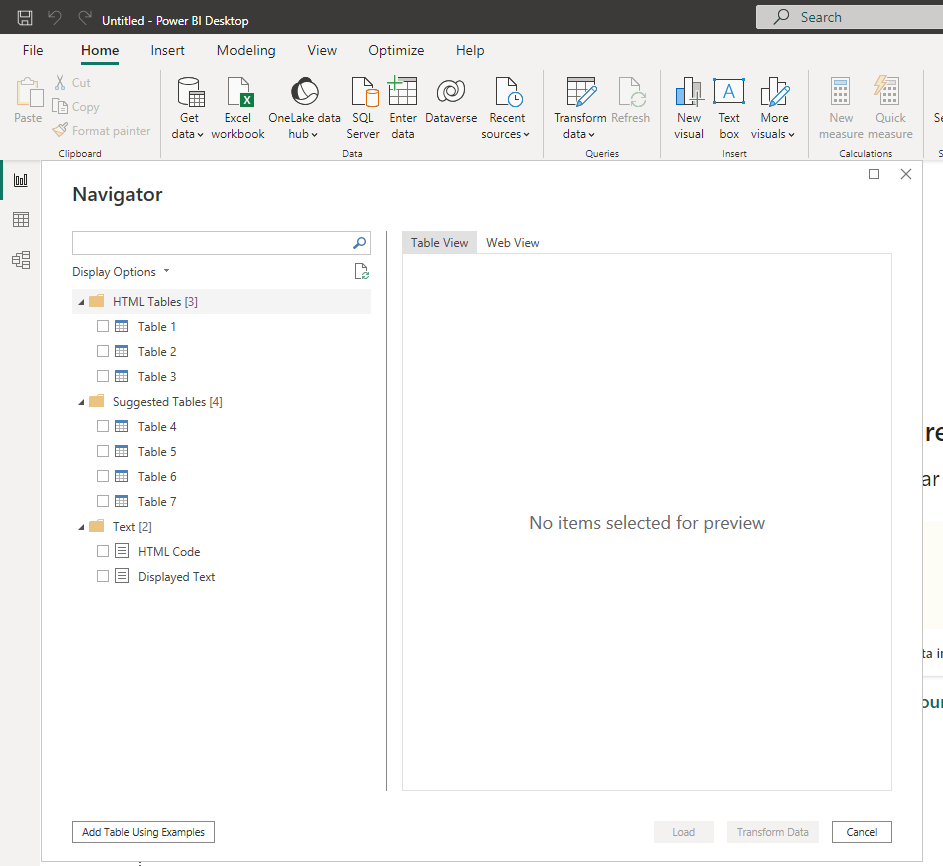
Task: Click the Load button
Action: click(x=683, y=832)
